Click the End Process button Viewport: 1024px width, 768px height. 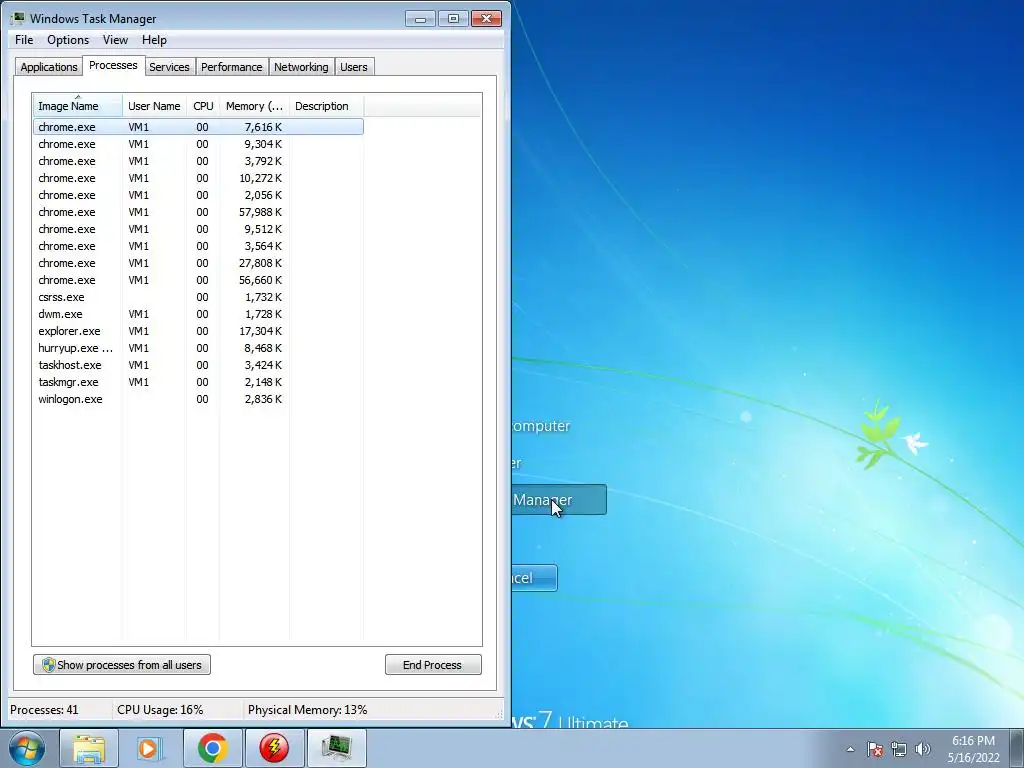pyautogui.click(x=433, y=665)
